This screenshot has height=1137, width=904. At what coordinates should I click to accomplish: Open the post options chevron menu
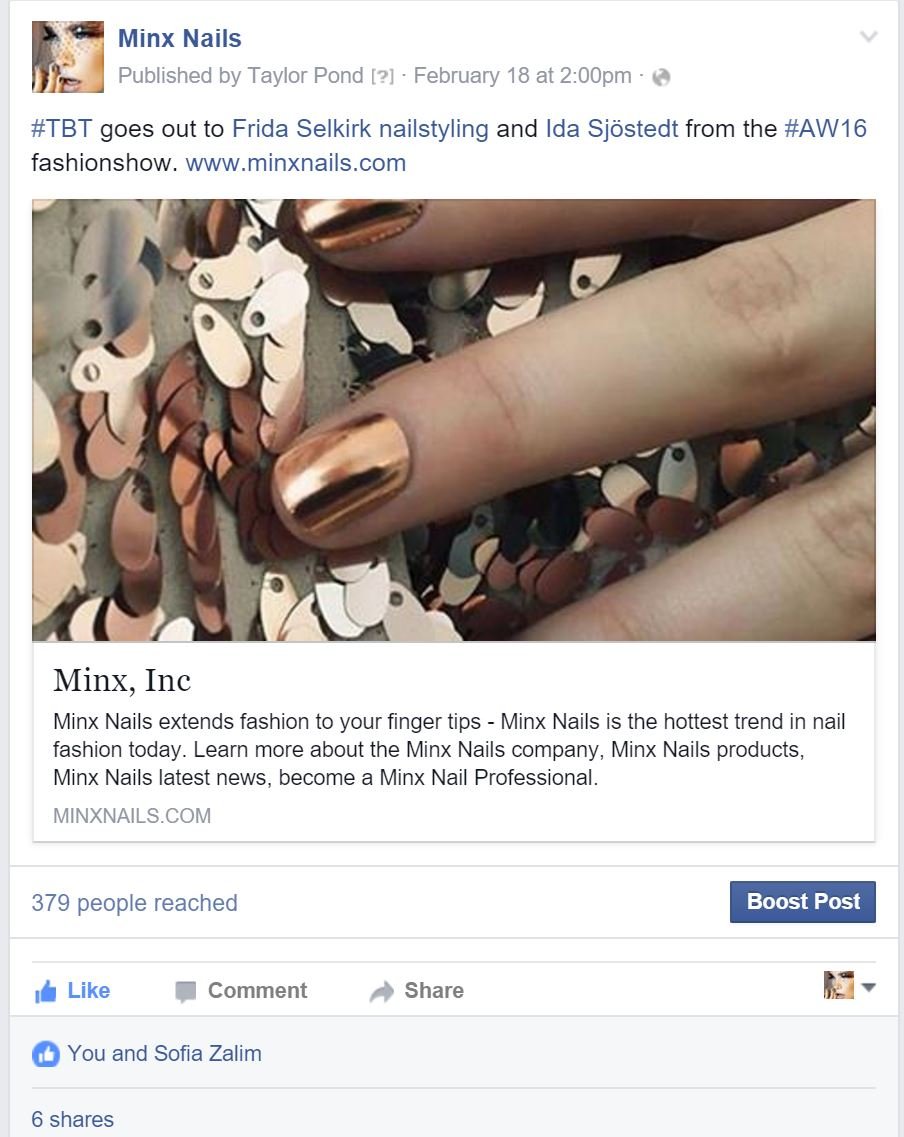click(868, 36)
